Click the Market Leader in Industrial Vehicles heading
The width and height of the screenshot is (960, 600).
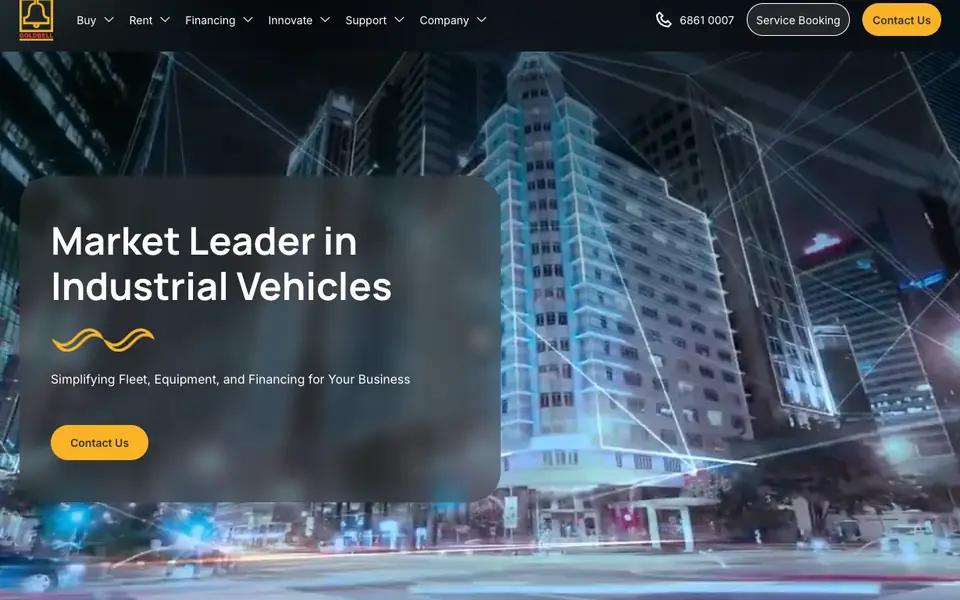coord(221,264)
